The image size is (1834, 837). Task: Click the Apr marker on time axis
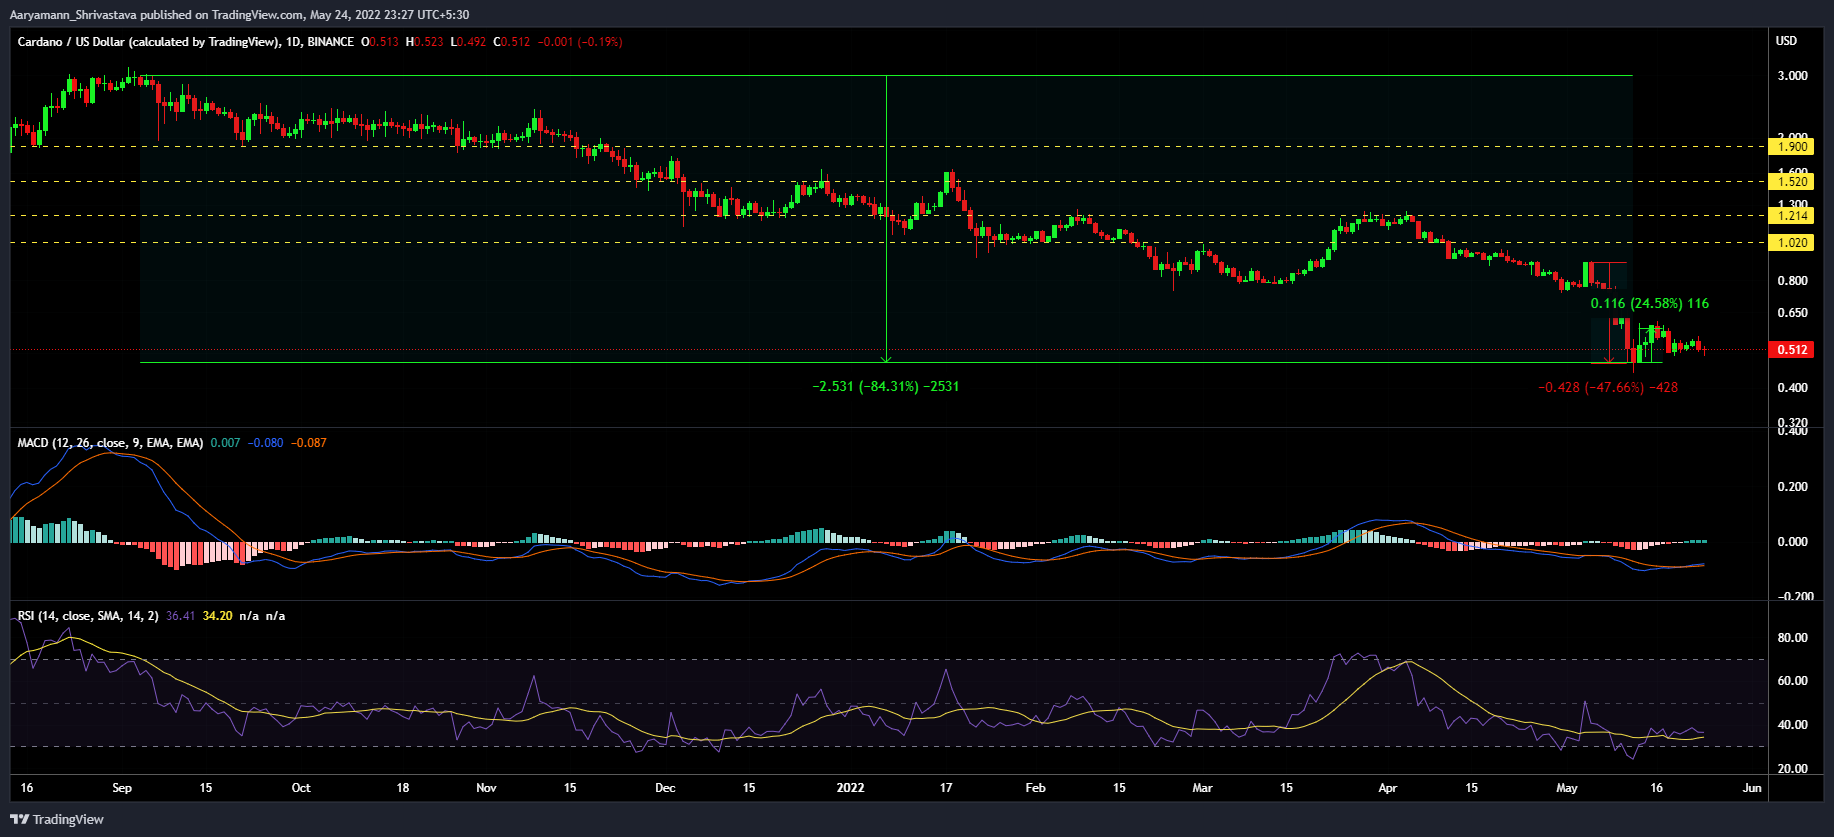tap(1387, 788)
